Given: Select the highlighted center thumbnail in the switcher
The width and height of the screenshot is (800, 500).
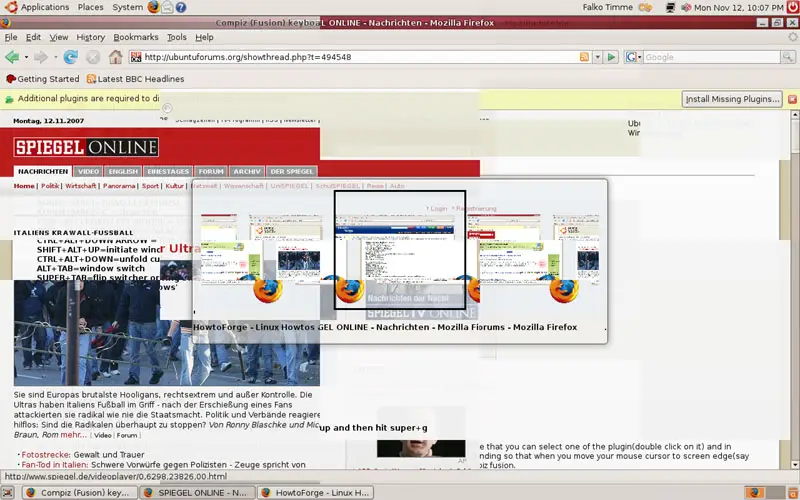Looking at the screenshot, I should [400, 250].
